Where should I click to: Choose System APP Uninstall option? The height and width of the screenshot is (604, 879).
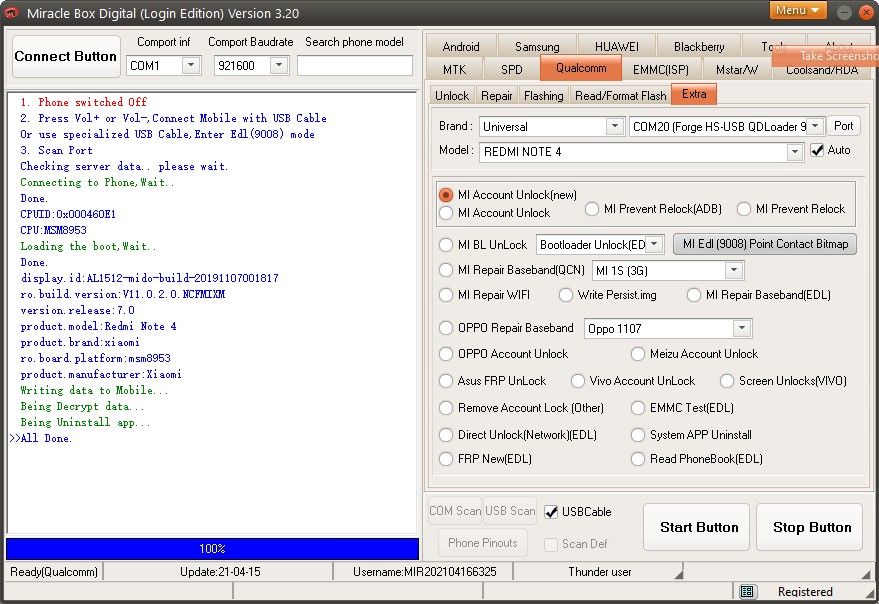click(x=637, y=435)
